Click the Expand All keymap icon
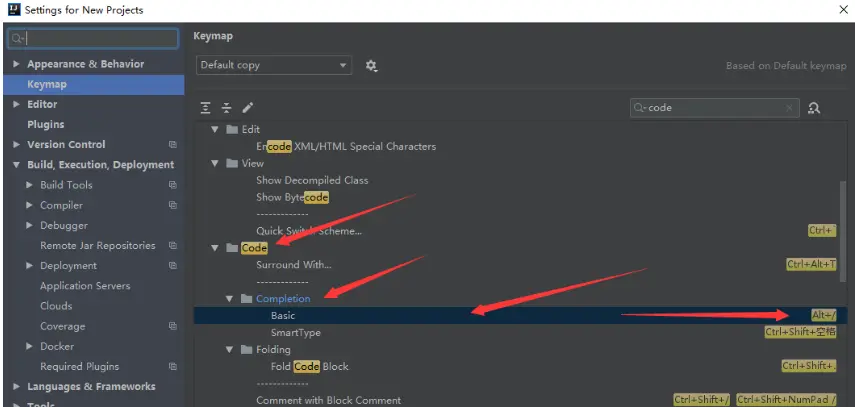Viewport: 855px width, 407px height. (205, 108)
